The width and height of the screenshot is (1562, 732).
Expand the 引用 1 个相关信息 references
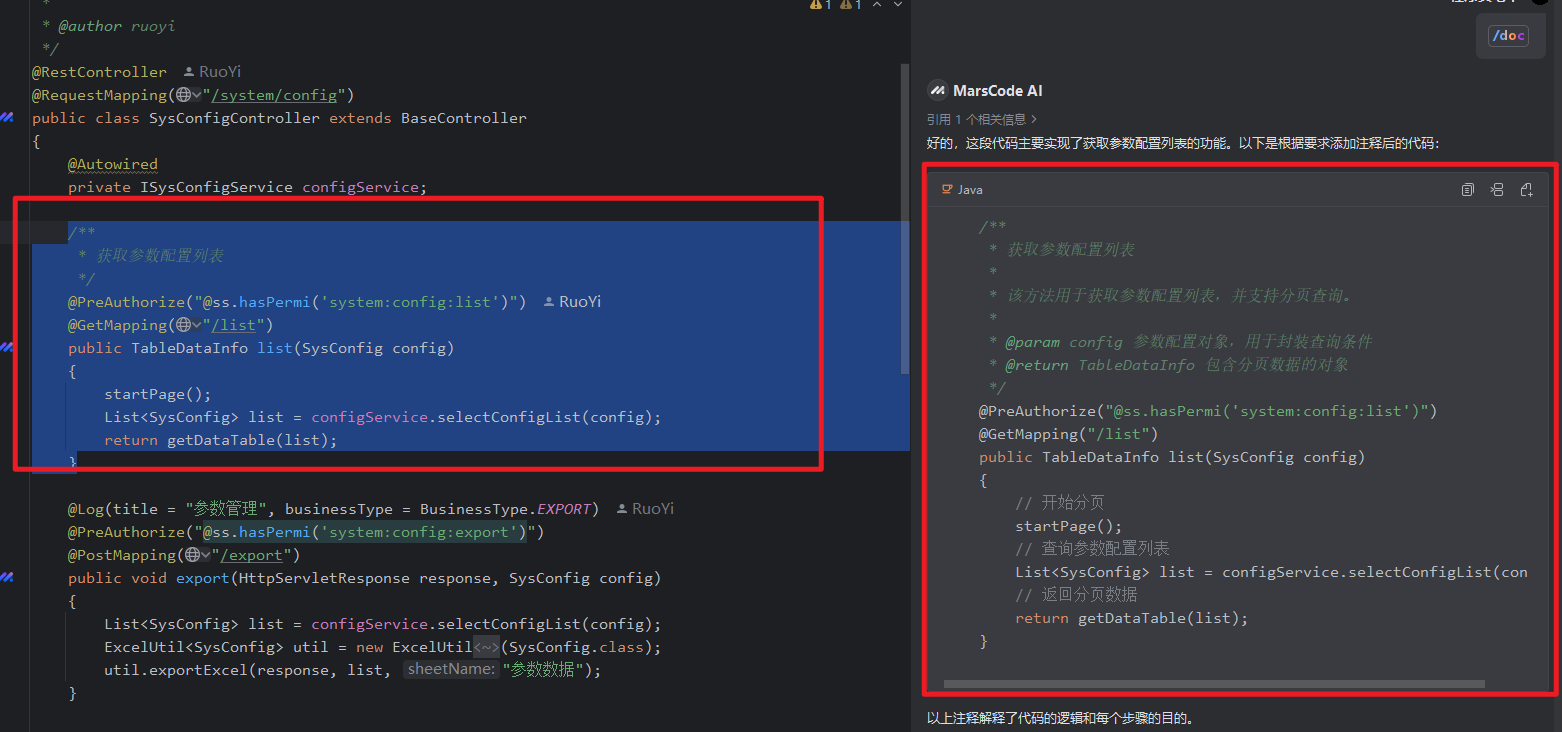point(981,119)
